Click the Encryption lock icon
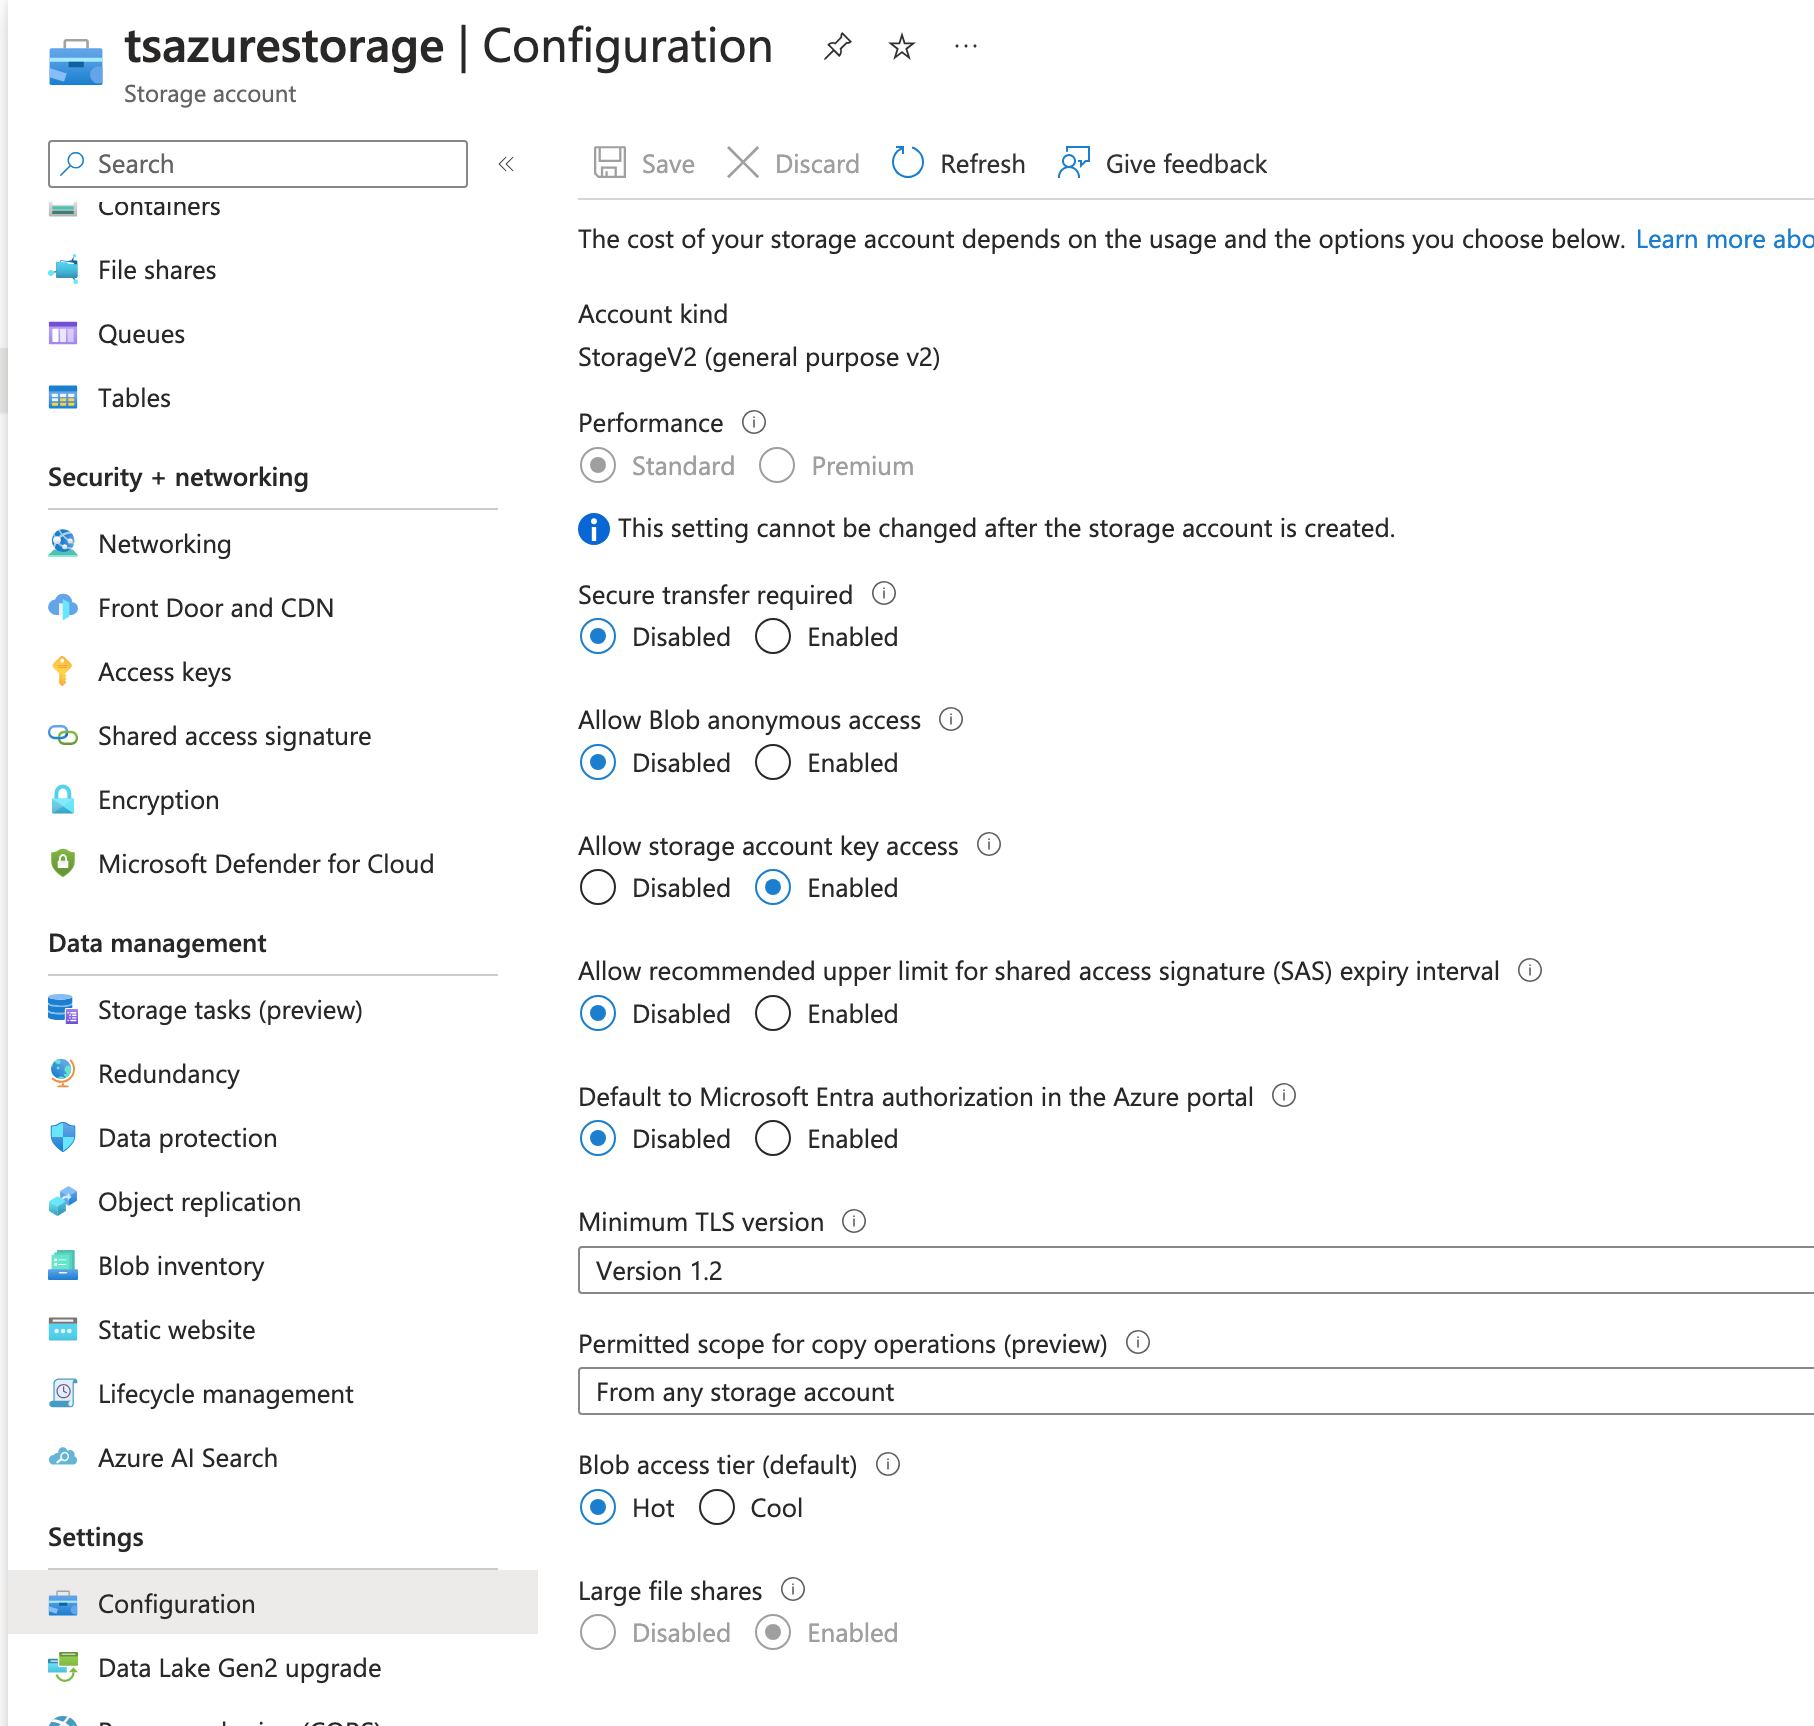Image resolution: width=1814 pixels, height=1726 pixels. point(63,800)
